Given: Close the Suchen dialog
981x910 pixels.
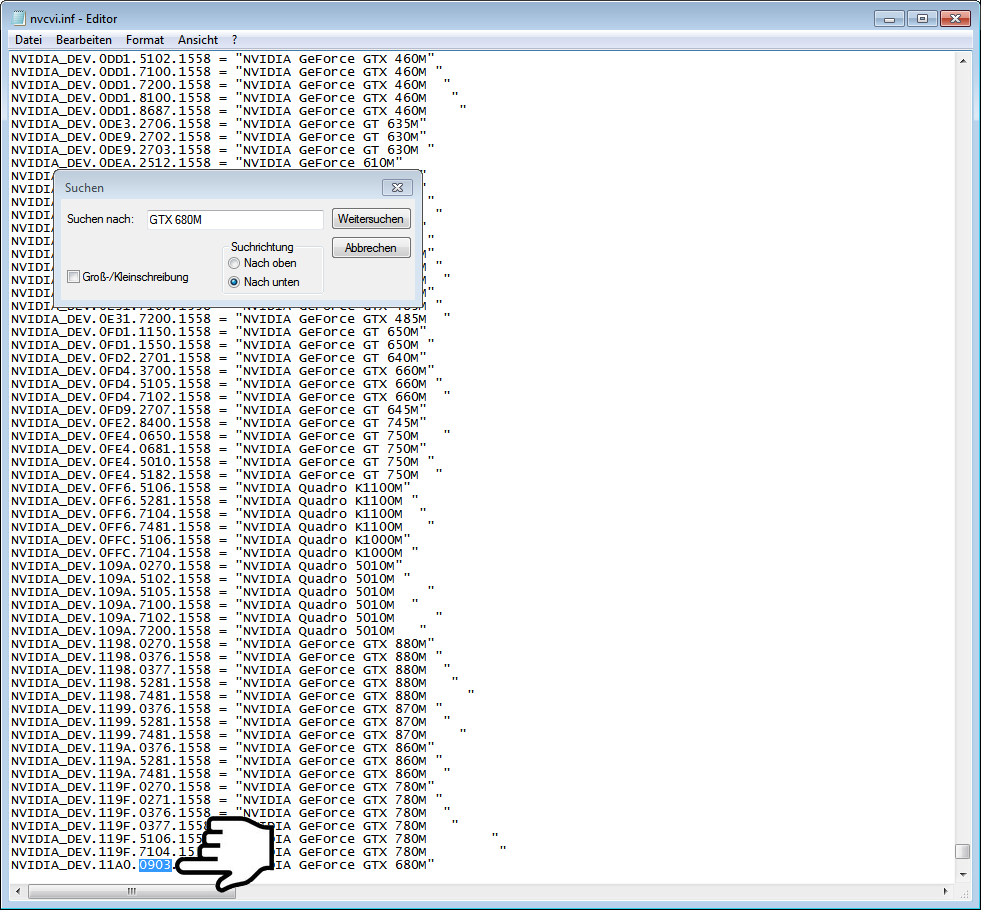Looking at the screenshot, I should (x=397, y=188).
